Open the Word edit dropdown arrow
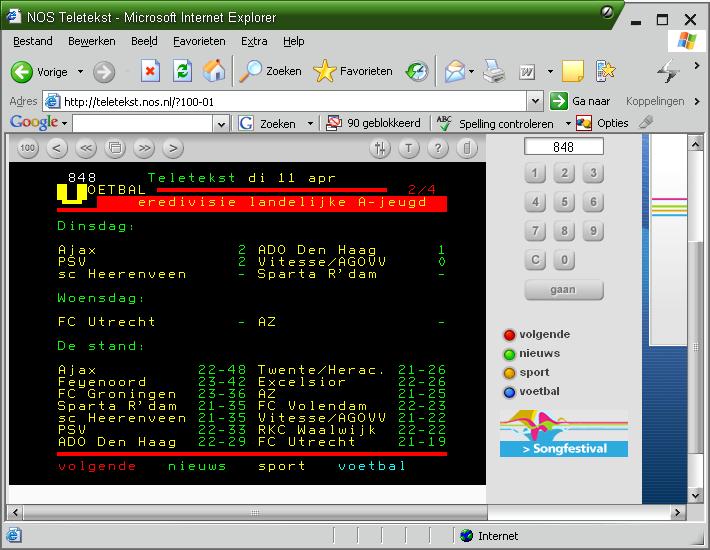Screen dimensions: 710x550 pos(550,72)
